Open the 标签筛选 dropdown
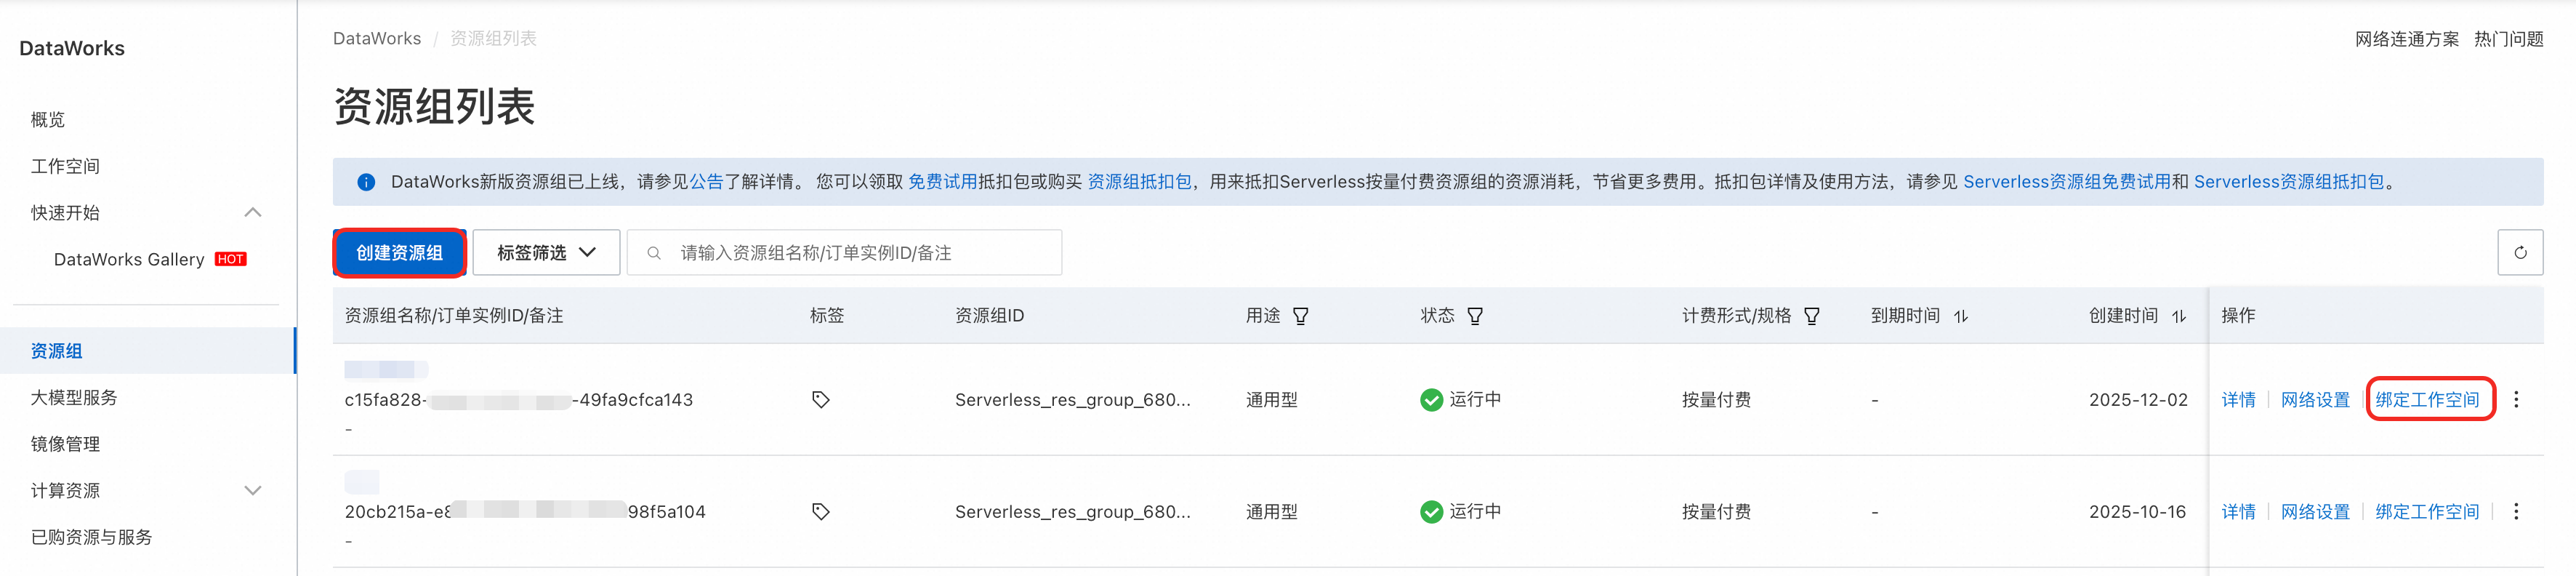Viewport: 2576px width, 576px height. [546, 253]
